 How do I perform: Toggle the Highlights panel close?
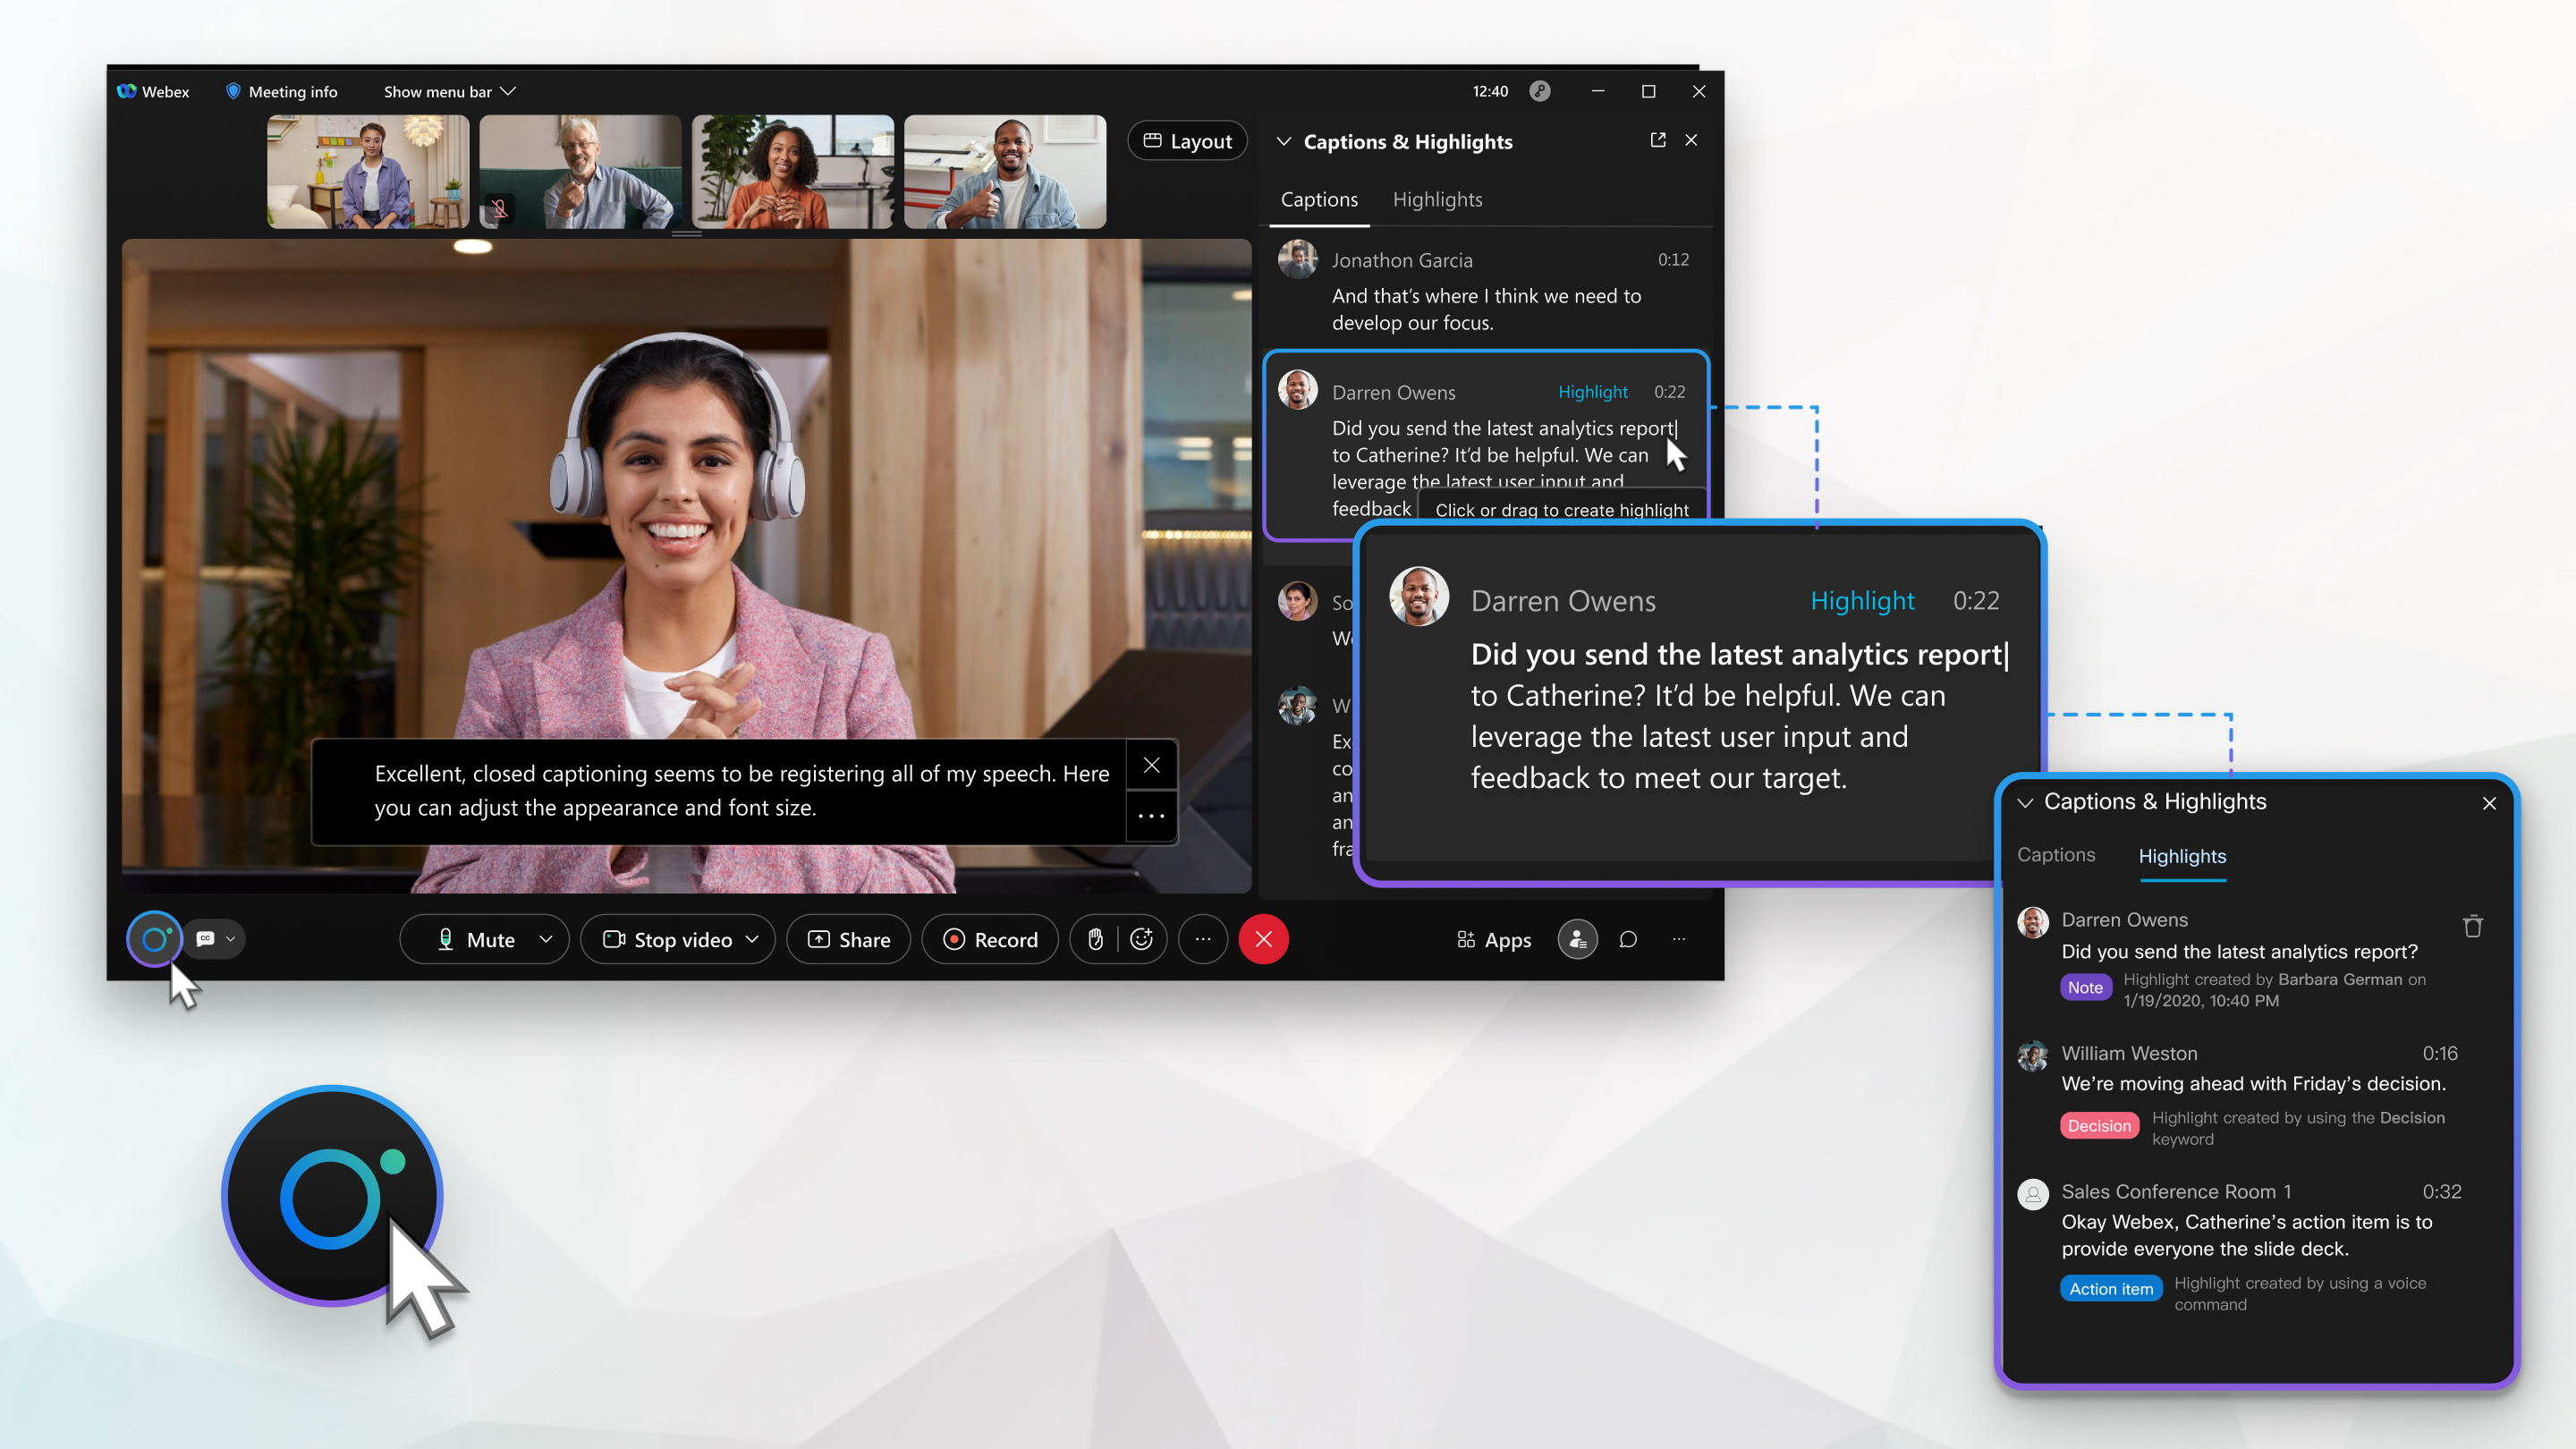[x=2489, y=803]
